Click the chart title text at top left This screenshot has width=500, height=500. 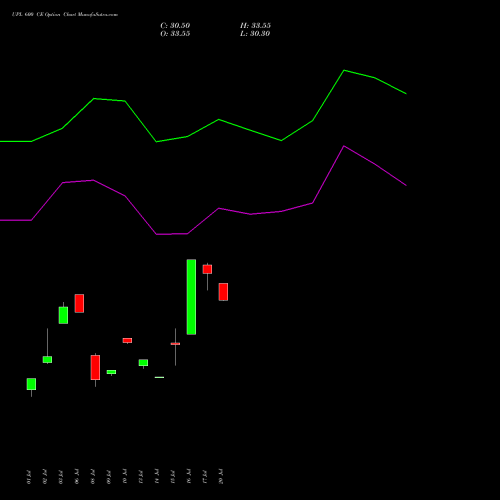[x=65, y=15]
